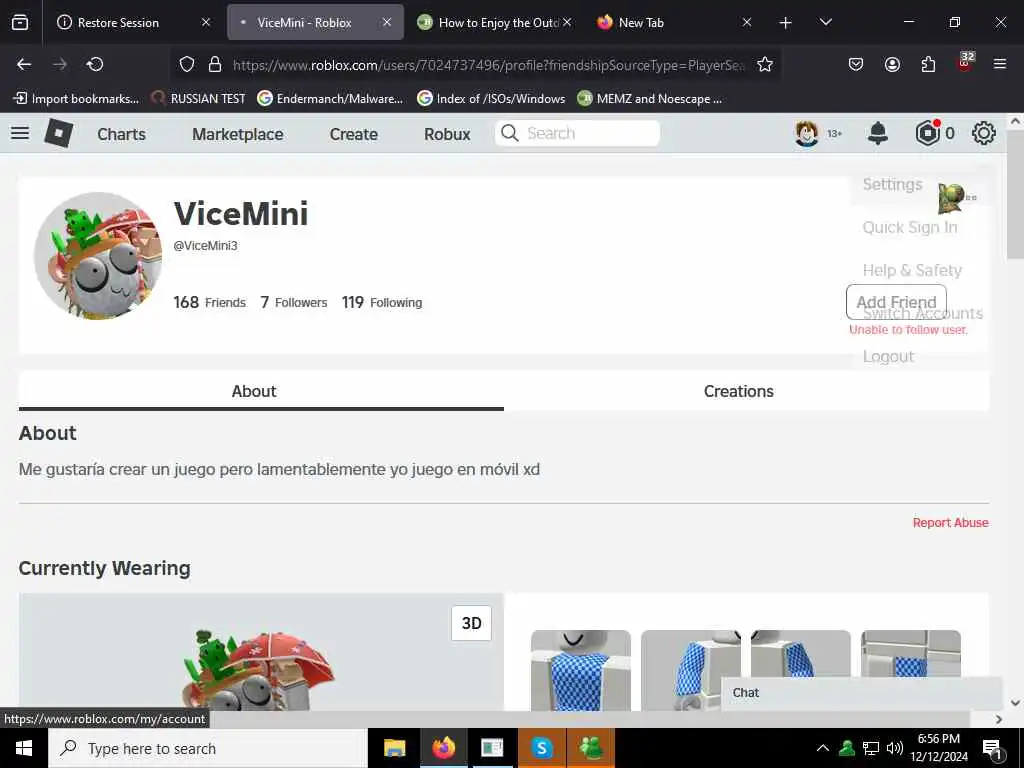Viewport: 1024px width, 768px height.
Task: Open the Index of /ISOs/Windows bookmark
Action: coord(491,99)
